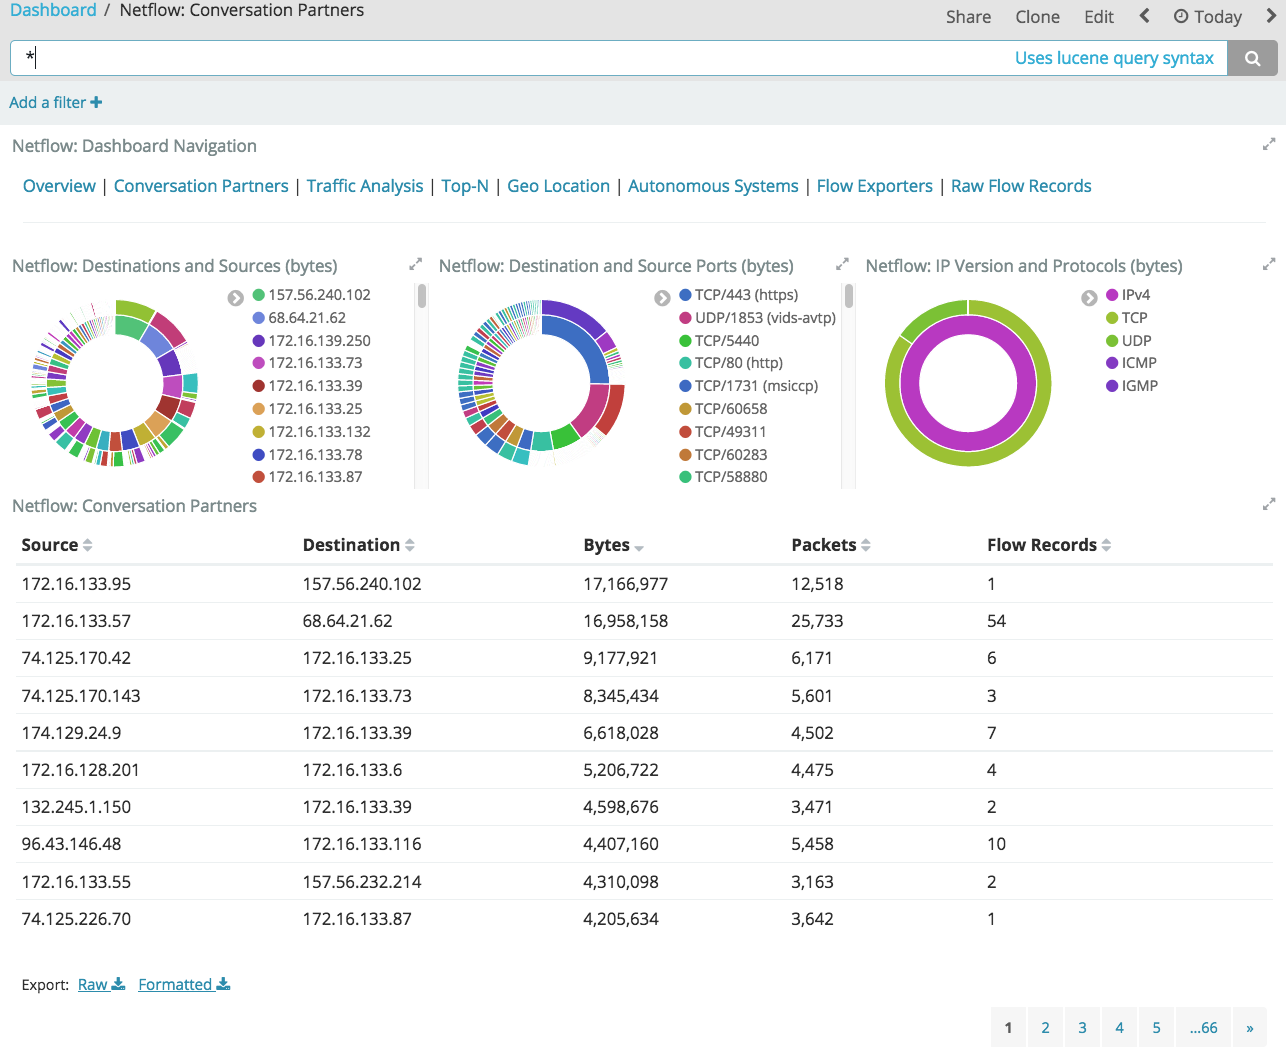Open the Uses lucene query syntax link
The width and height of the screenshot is (1286, 1059).
tap(1114, 57)
